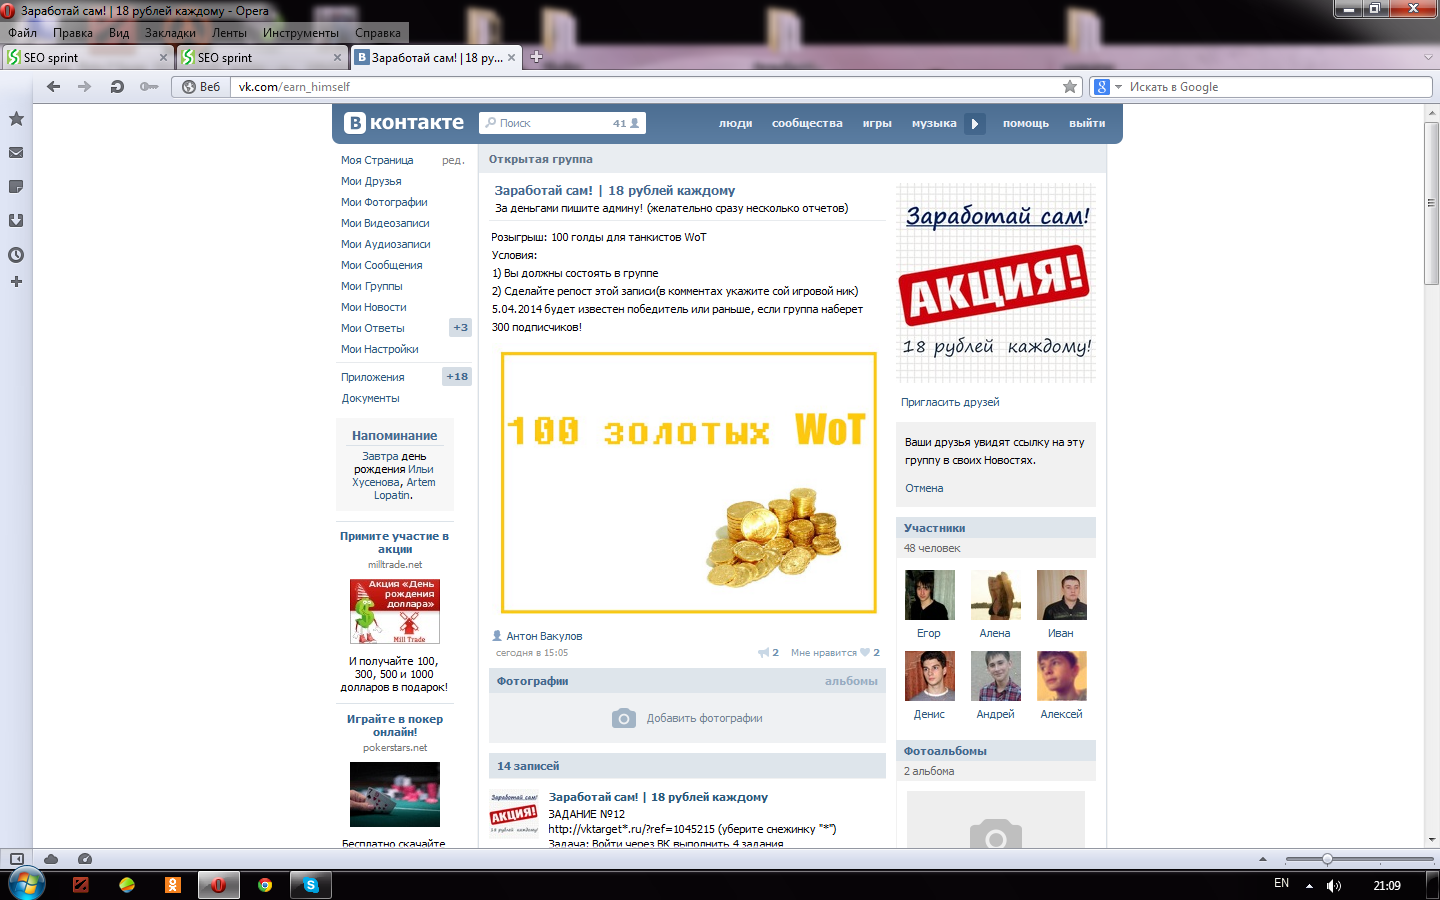Click the +18 counter next to Приложения
Screen dimensions: 1440x900
click(457, 377)
